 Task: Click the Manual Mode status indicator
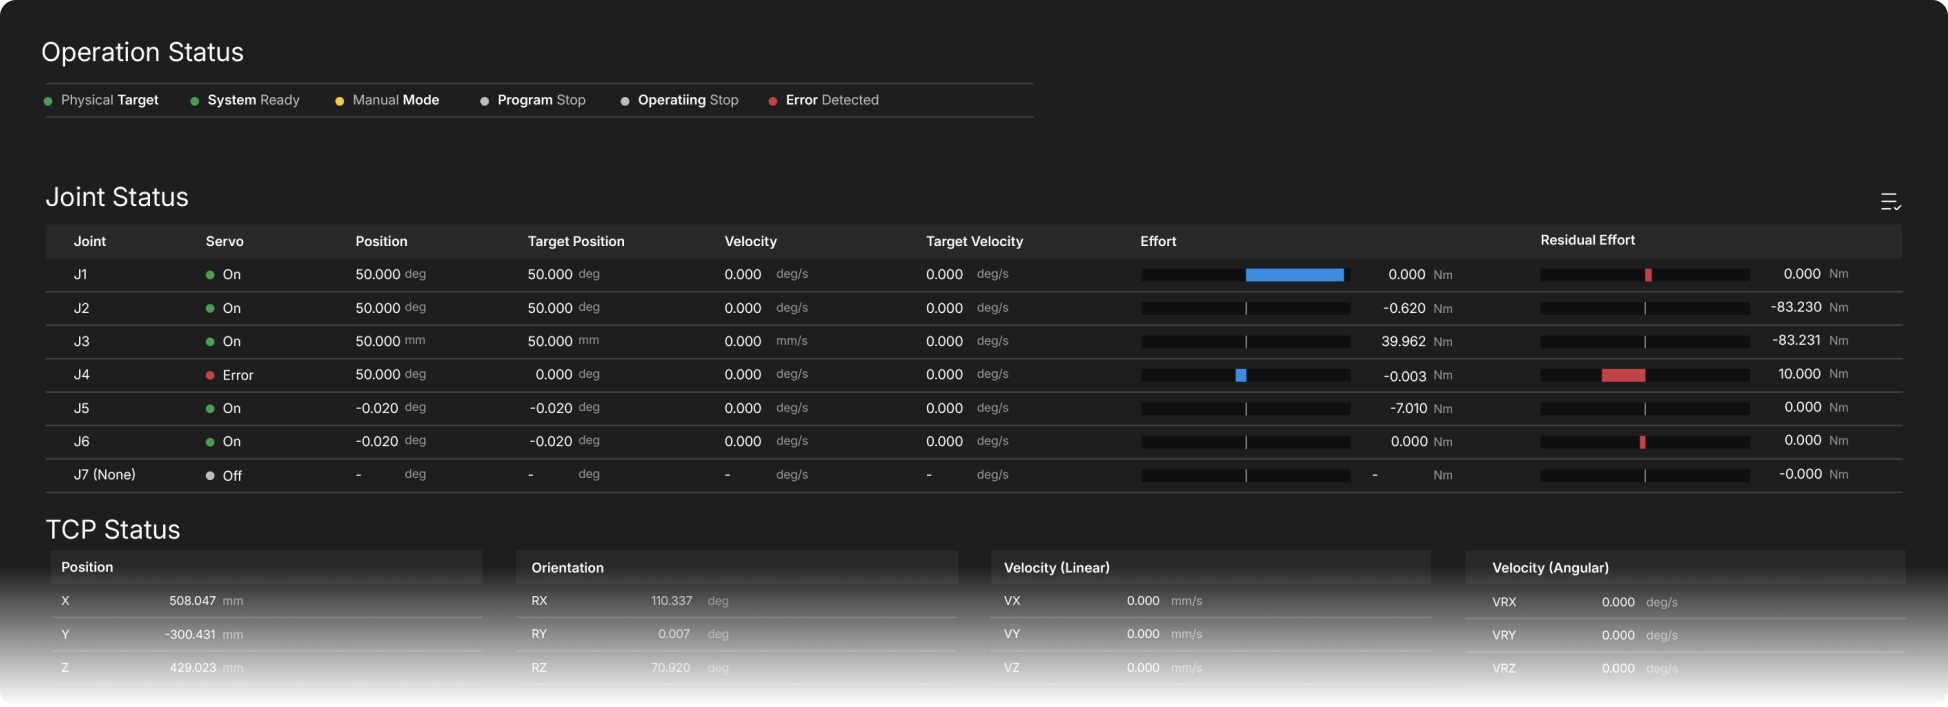tap(387, 100)
